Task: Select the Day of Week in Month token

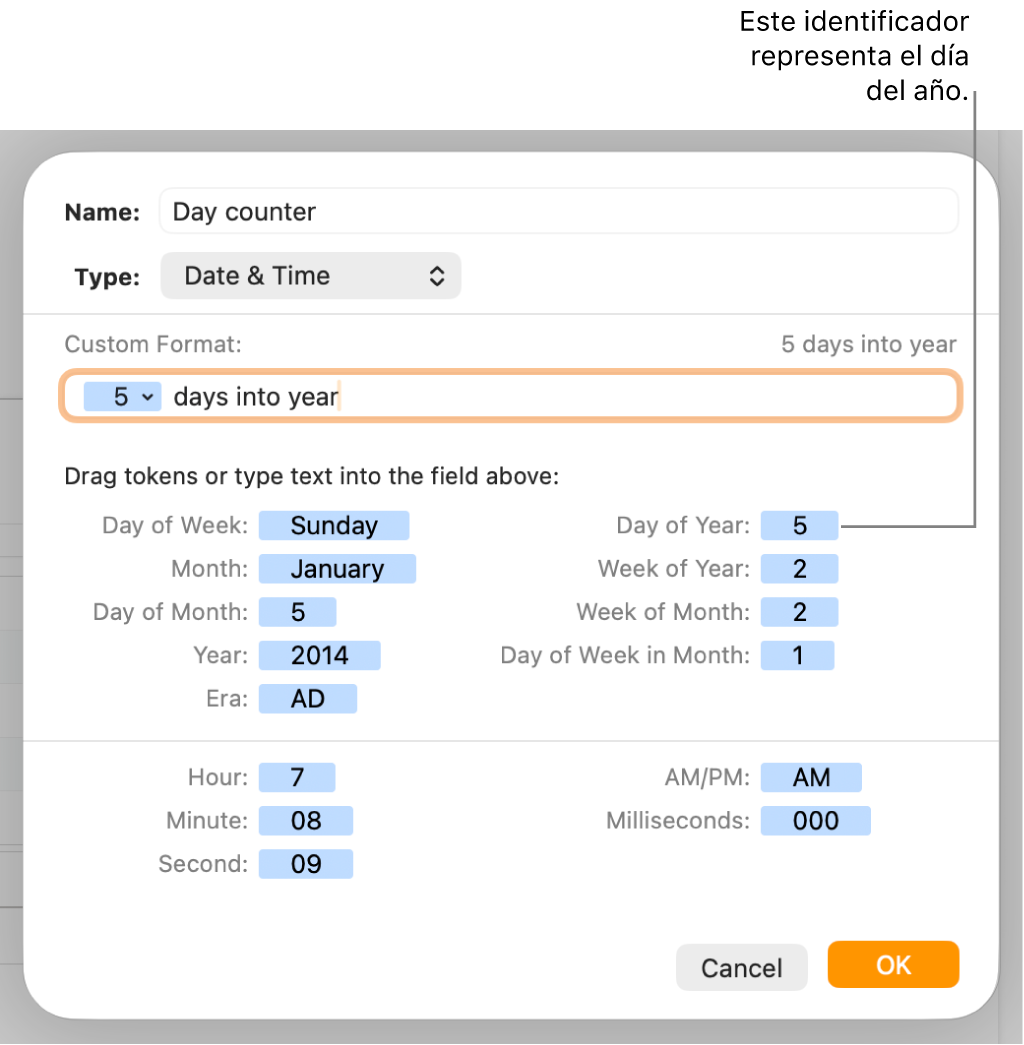Action: [x=797, y=655]
